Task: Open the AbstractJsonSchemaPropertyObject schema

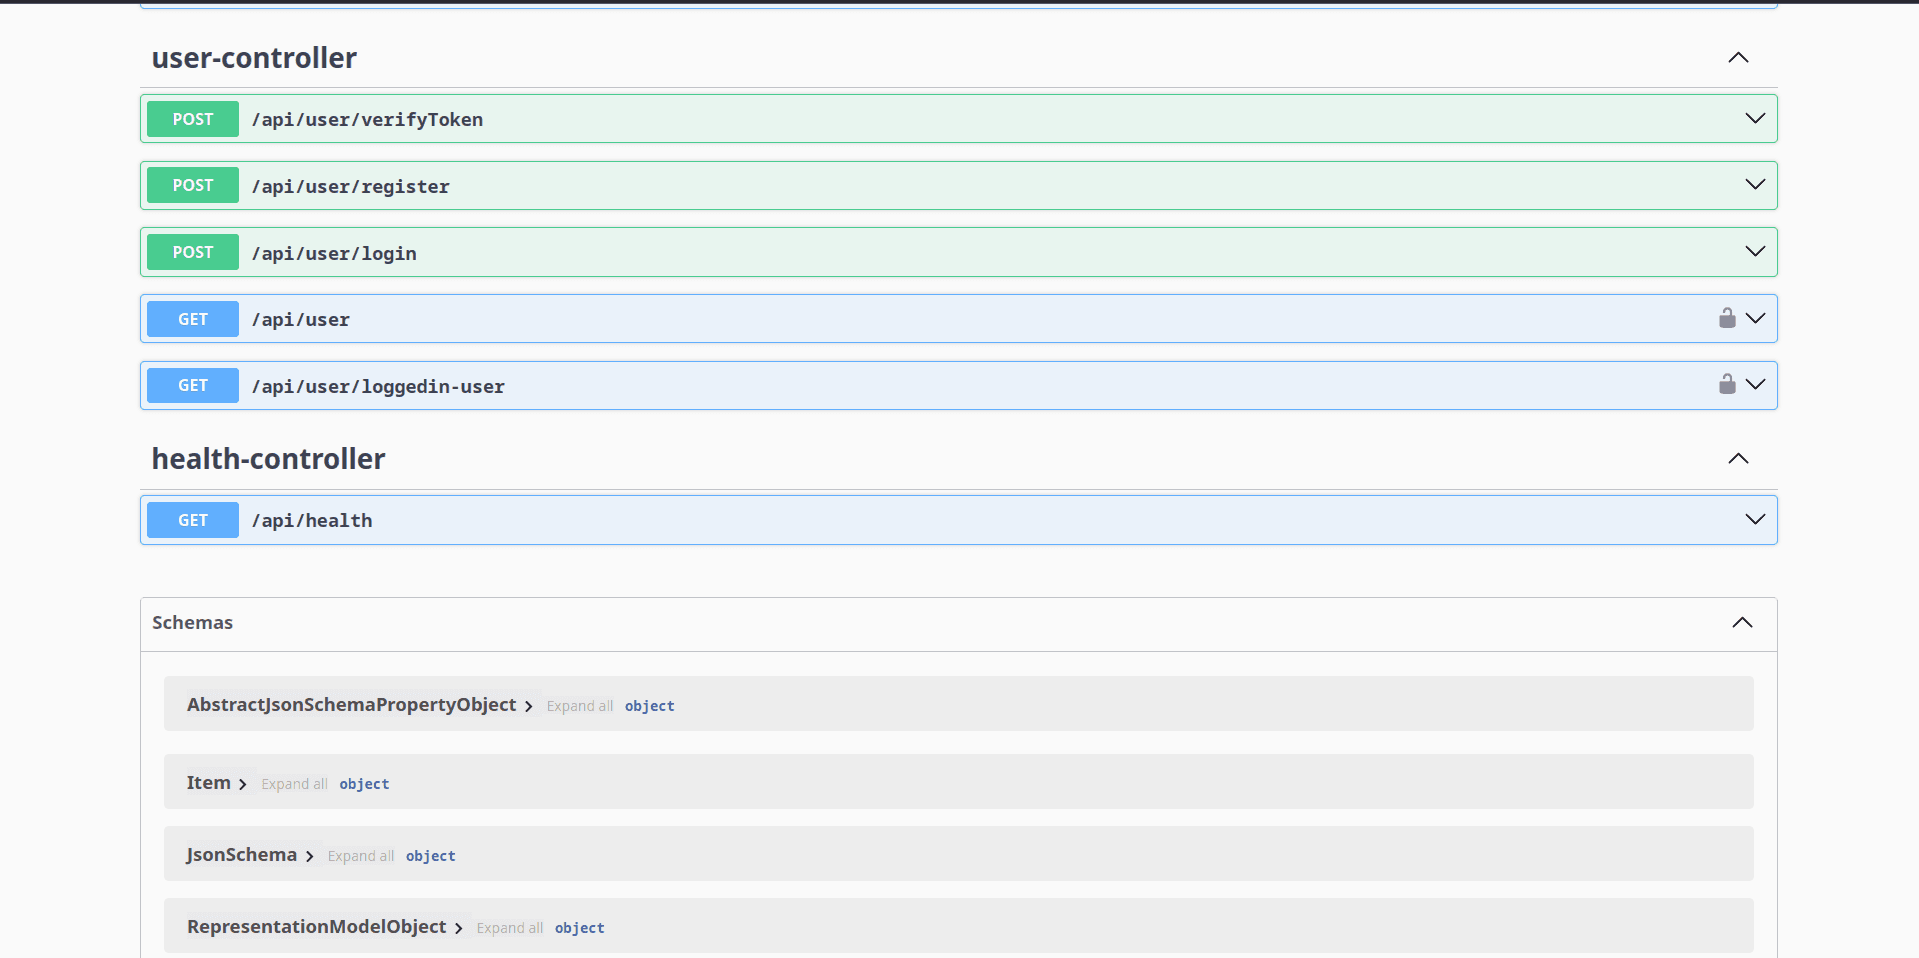Action: tap(351, 705)
